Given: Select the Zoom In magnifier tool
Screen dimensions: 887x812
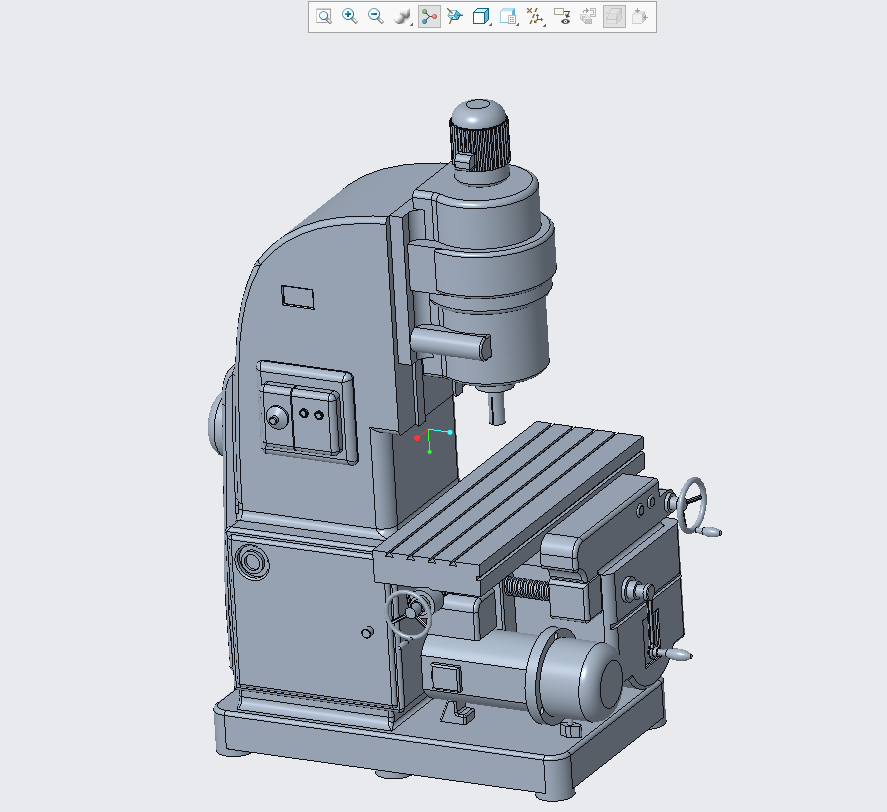Looking at the screenshot, I should 350,16.
